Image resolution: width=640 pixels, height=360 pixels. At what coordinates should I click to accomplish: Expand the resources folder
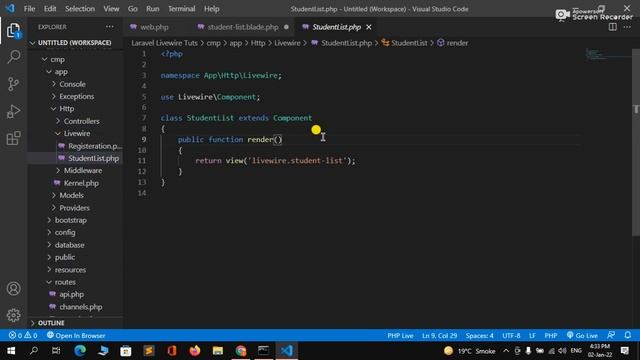[x=70, y=270]
